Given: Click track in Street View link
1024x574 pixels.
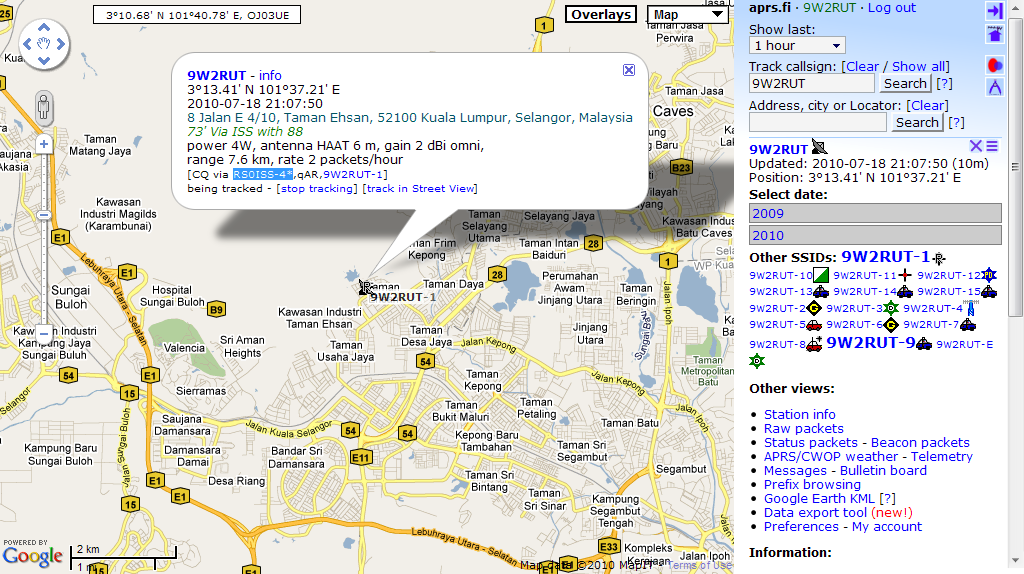Looking at the screenshot, I should (x=420, y=189).
